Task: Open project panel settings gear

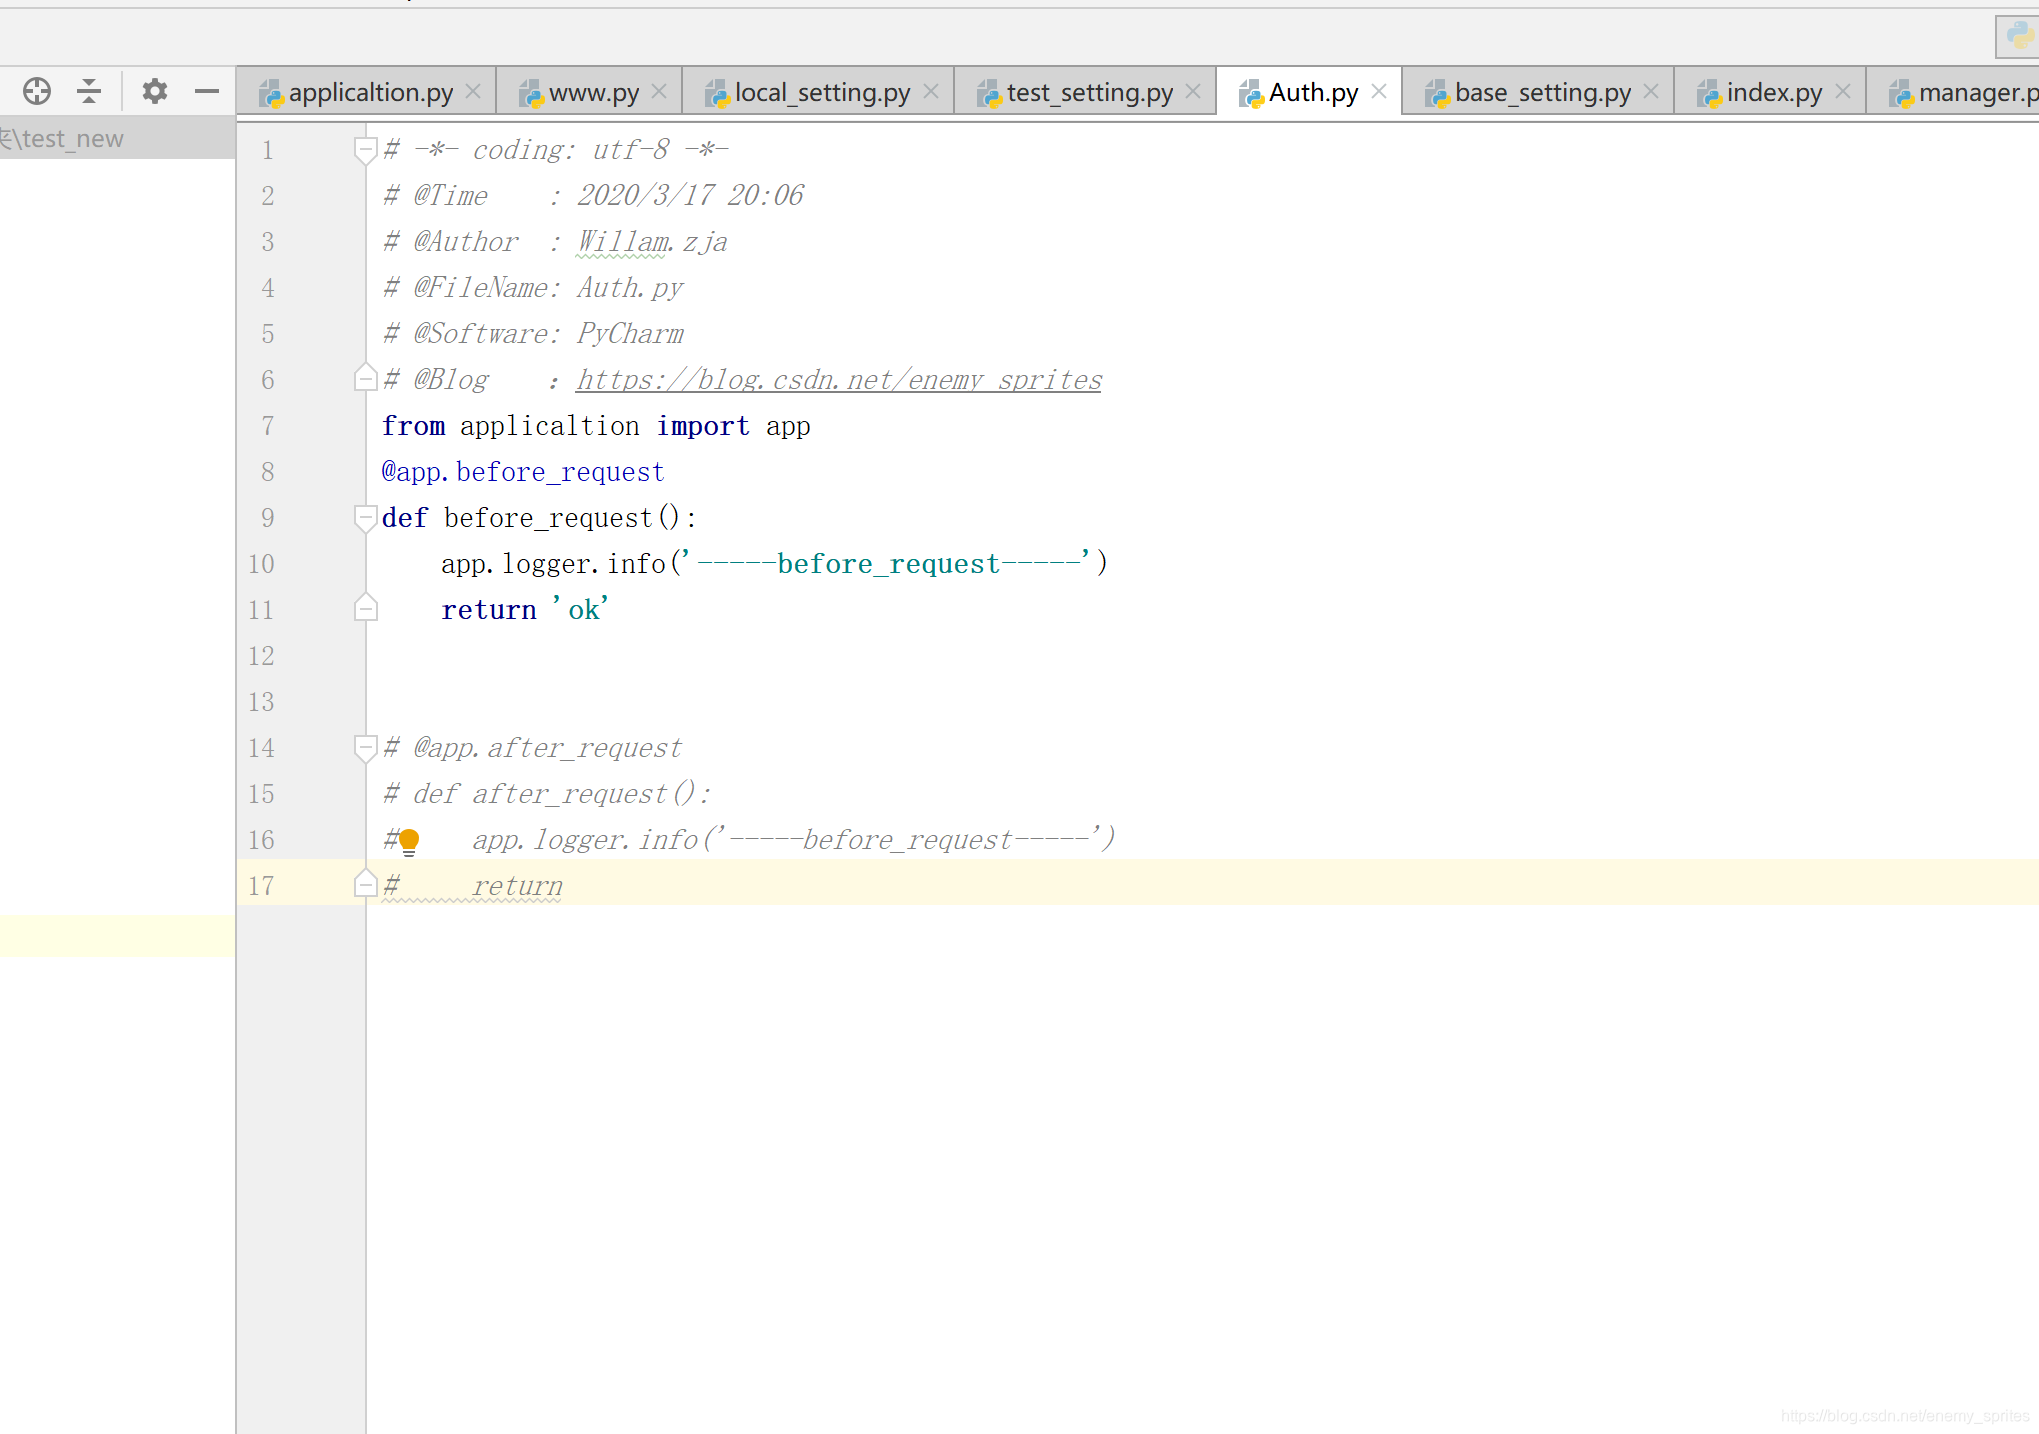Action: tap(154, 91)
